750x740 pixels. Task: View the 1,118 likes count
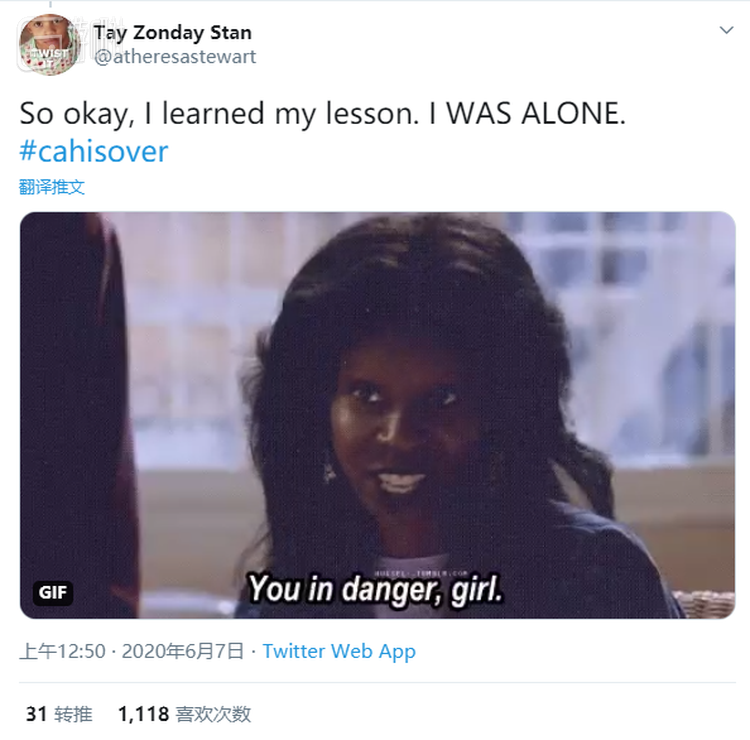[143, 714]
